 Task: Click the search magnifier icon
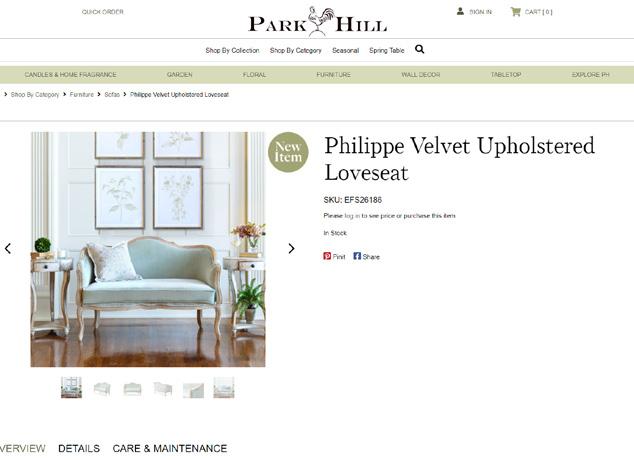pyautogui.click(x=419, y=49)
